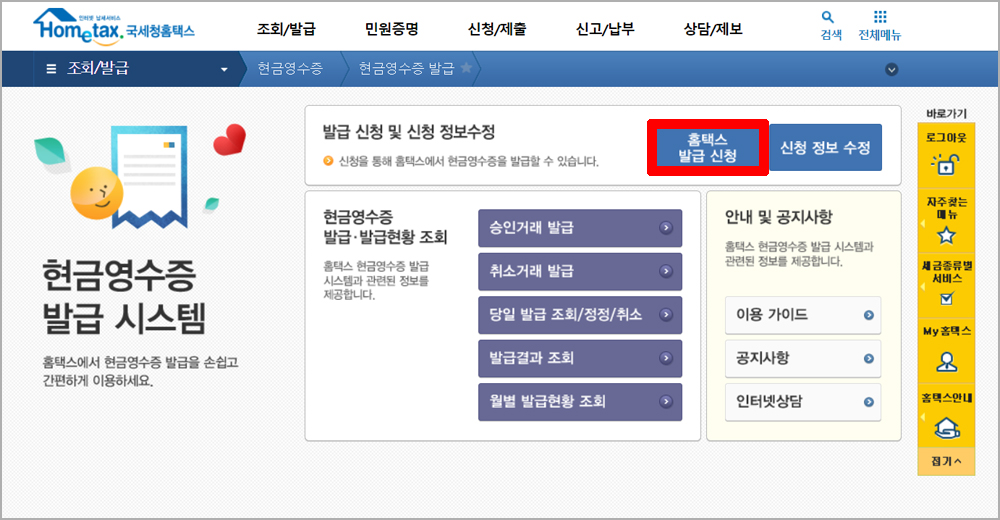Toggle favorite star next to 현금영수증 발급
Screen dimensions: 1000x520
466,67
